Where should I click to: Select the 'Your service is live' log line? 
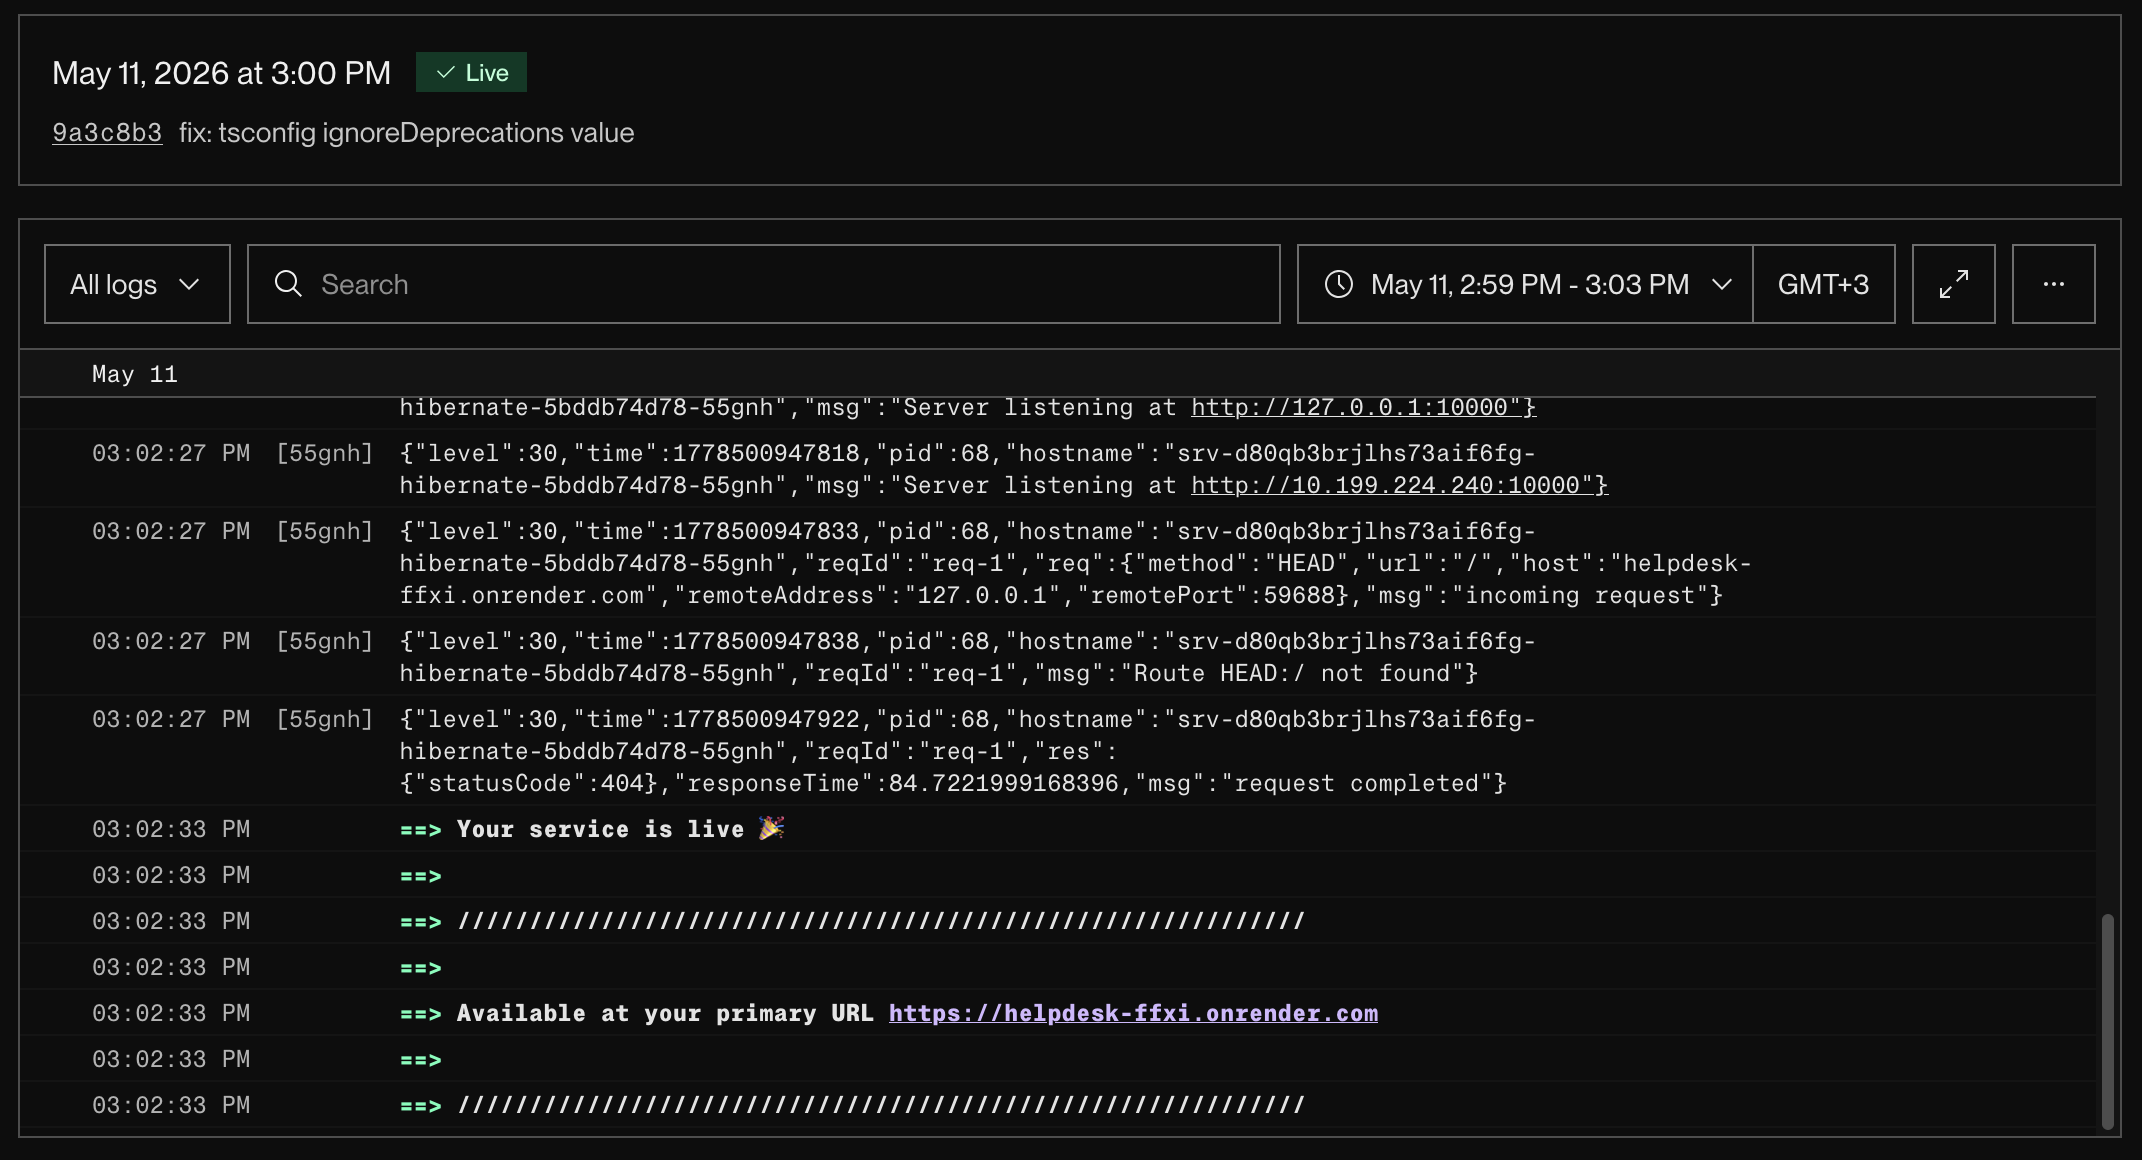click(1058, 829)
